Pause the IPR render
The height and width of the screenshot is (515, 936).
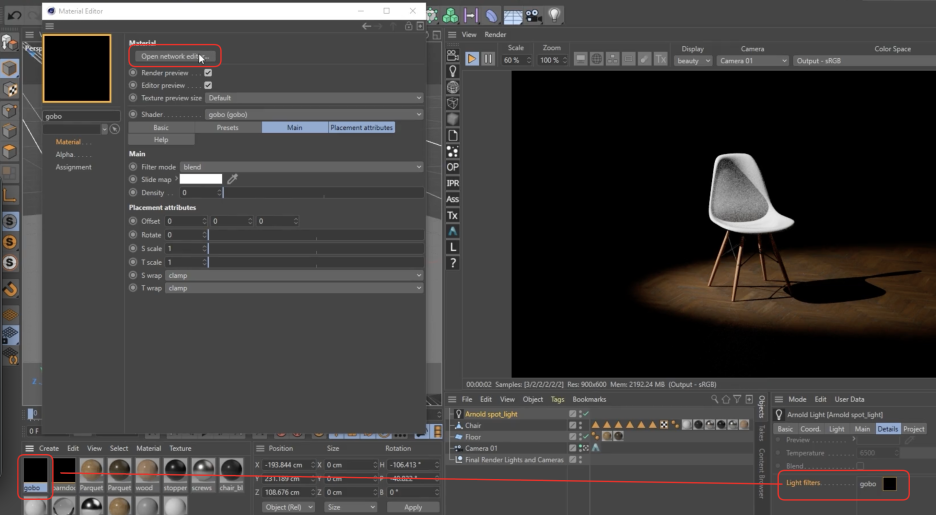click(x=488, y=59)
